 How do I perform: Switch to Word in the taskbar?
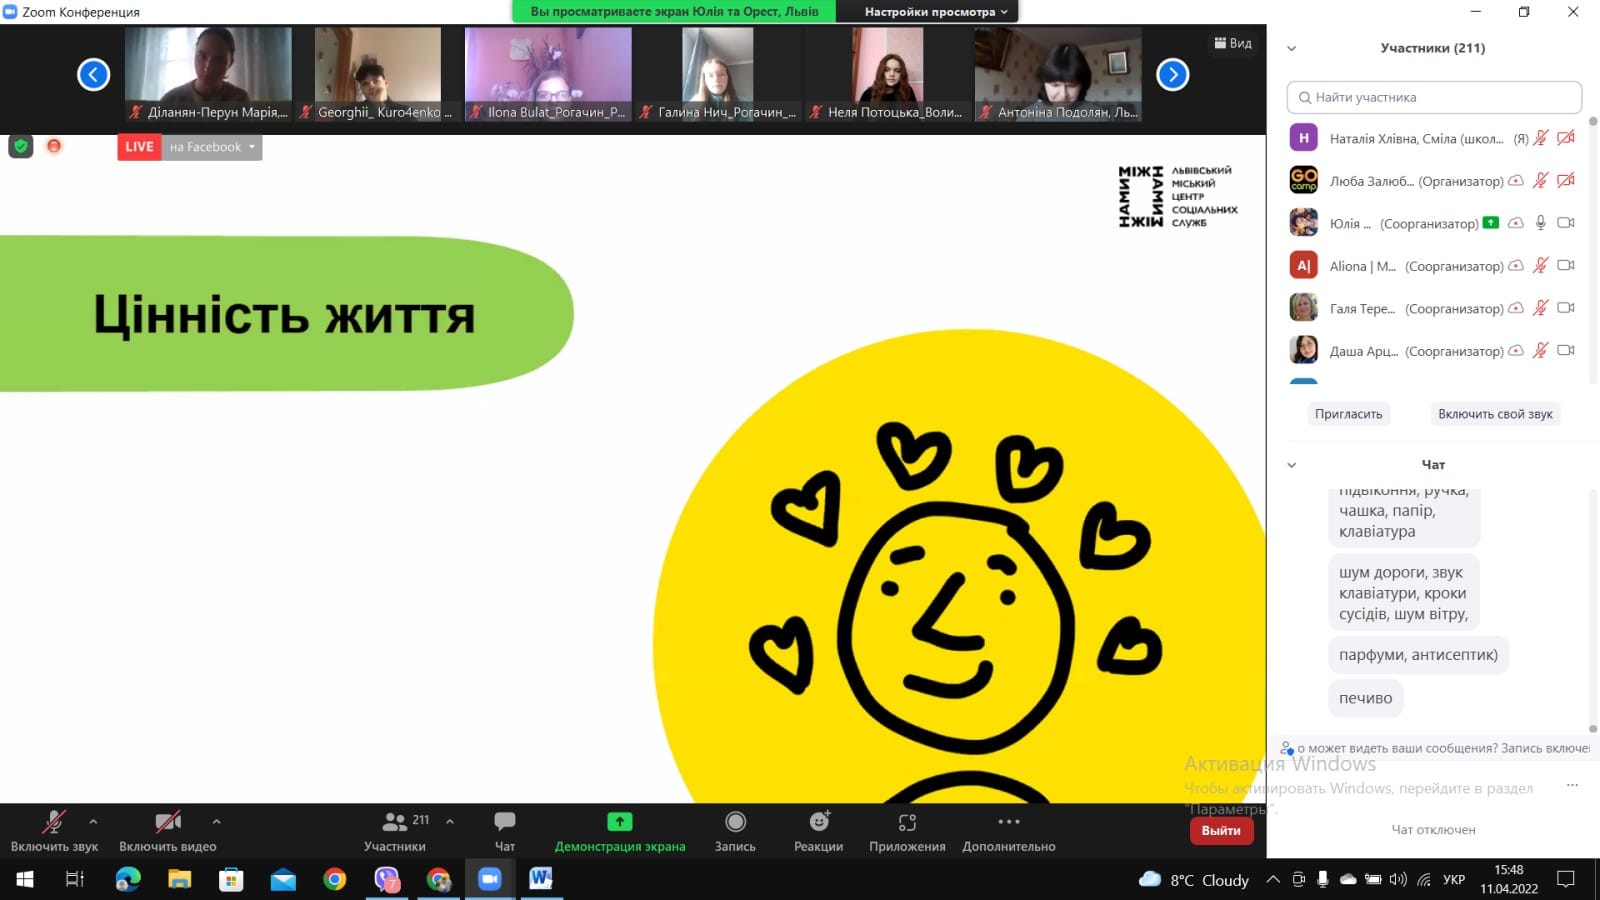tap(541, 879)
